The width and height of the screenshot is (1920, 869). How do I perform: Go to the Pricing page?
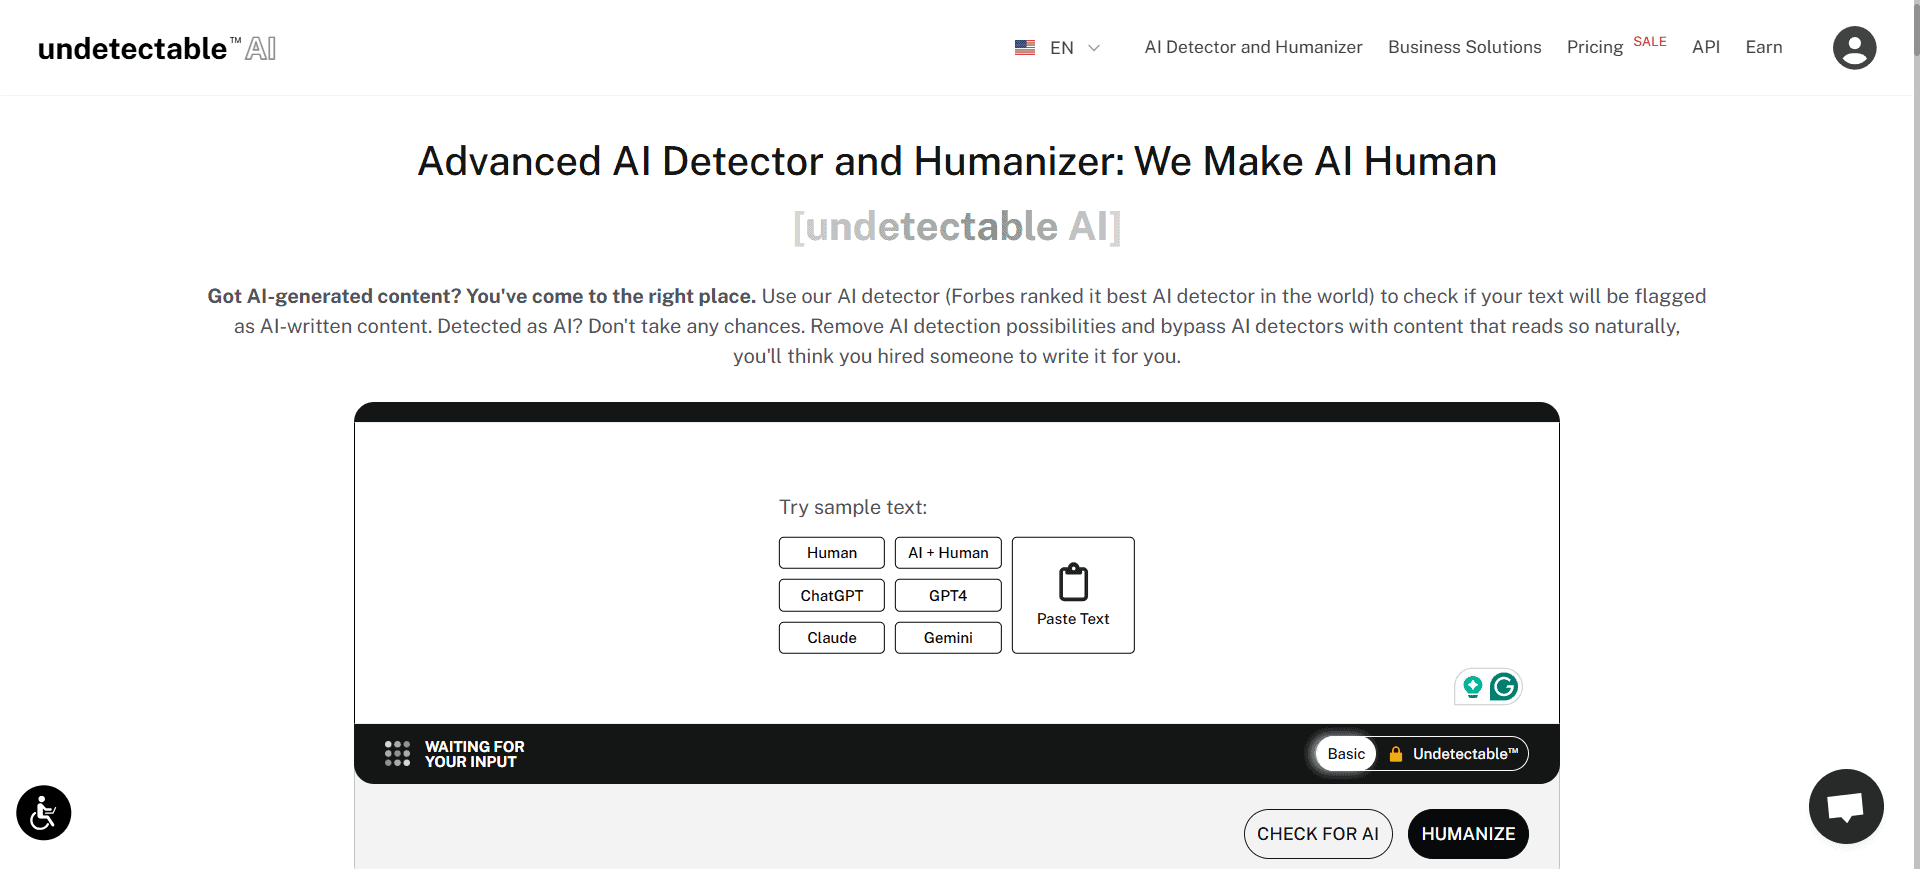[x=1594, y=47]
